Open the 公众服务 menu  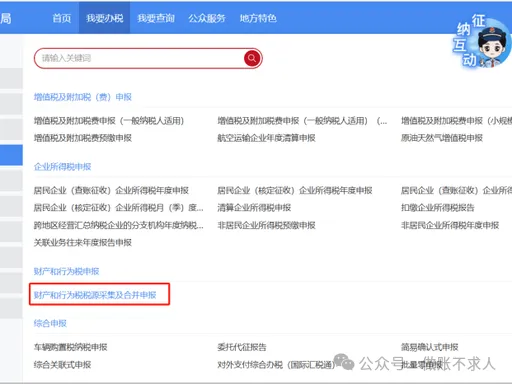207,18
